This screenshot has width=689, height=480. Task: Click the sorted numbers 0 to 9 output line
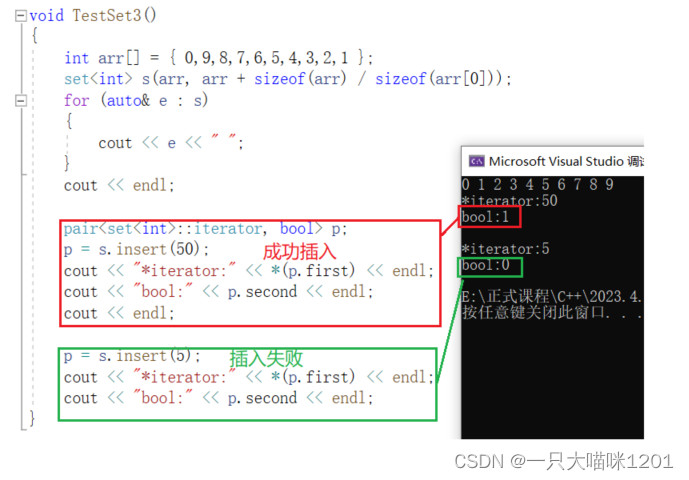click(538, 185)
